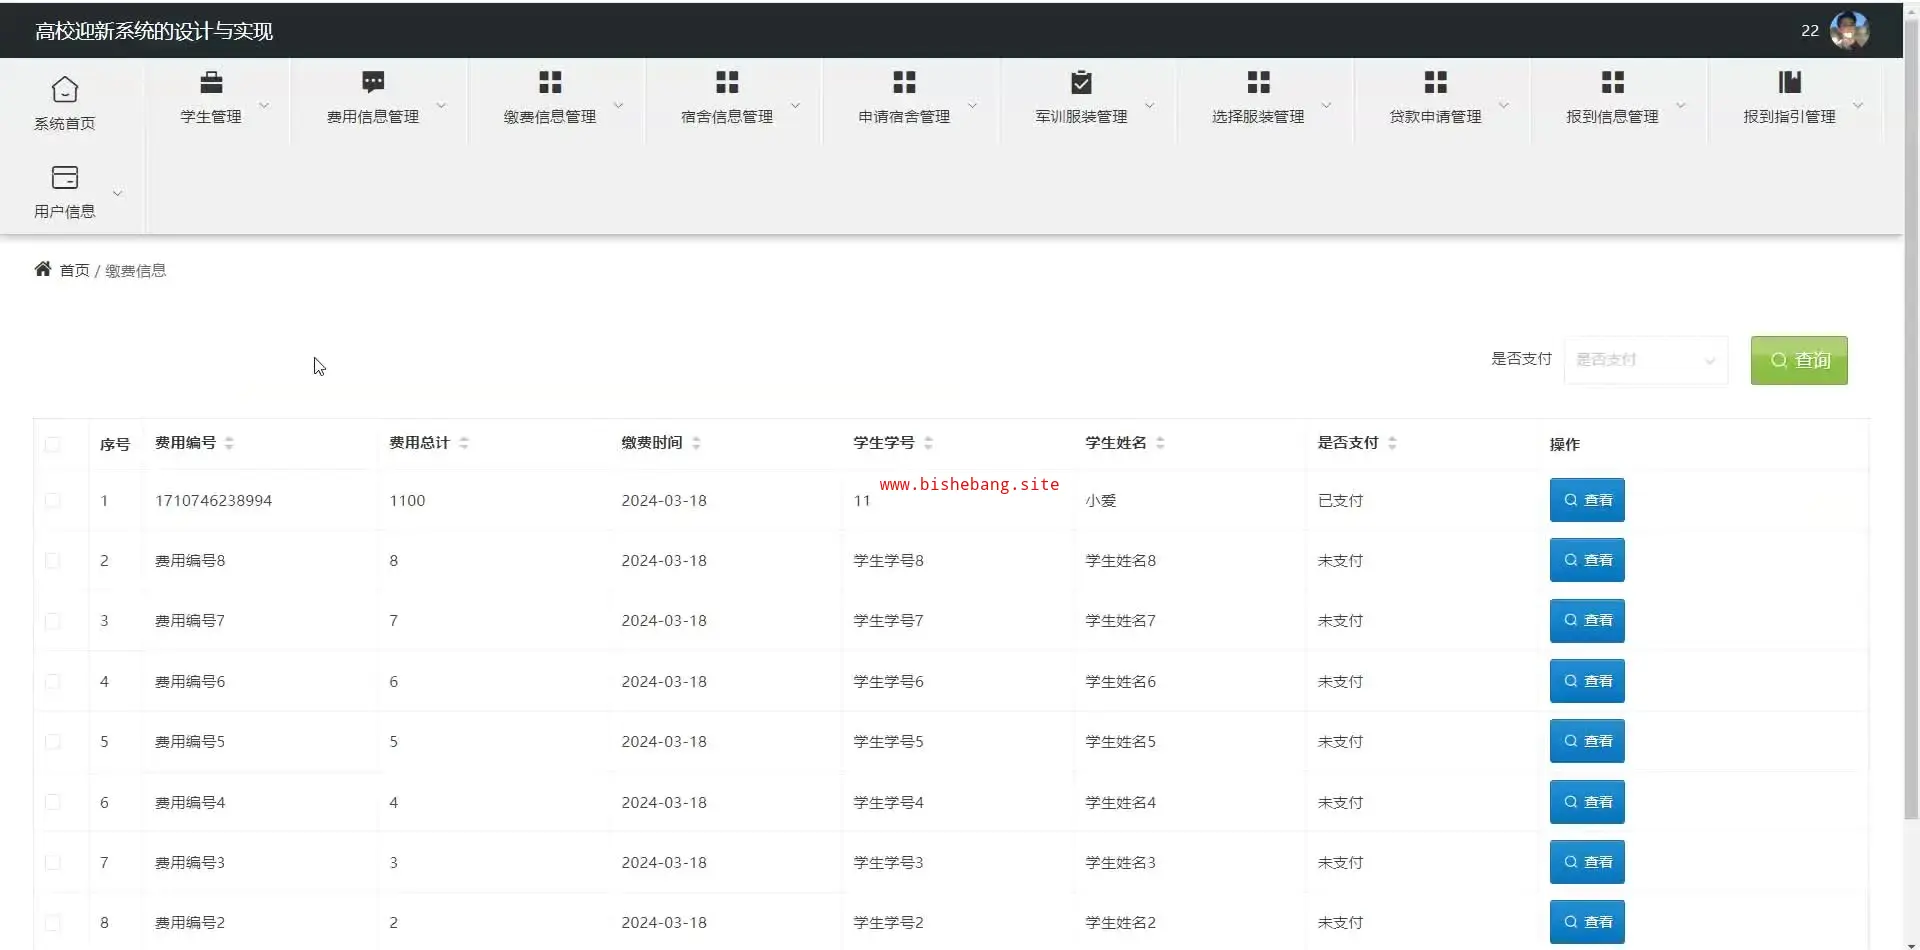
Task: Click the 用户信息 card icon
Action: (x=65, y=177)
